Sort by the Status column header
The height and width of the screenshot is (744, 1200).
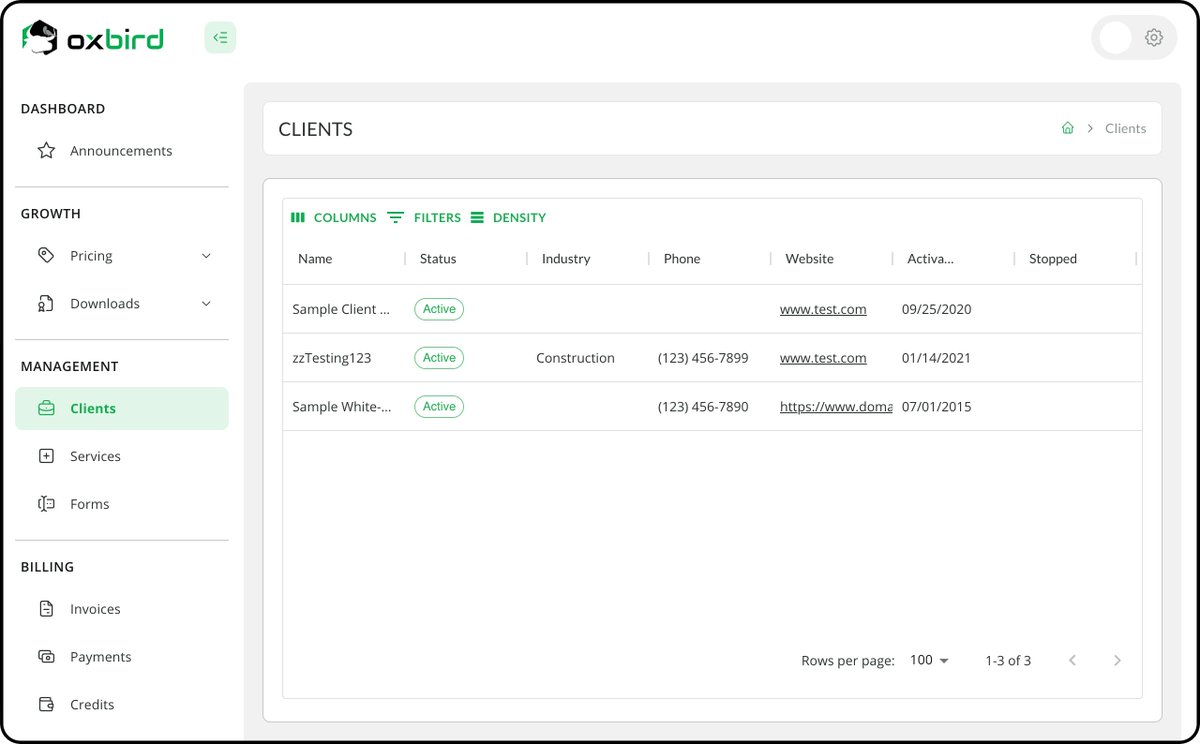(x=438, y=259)
